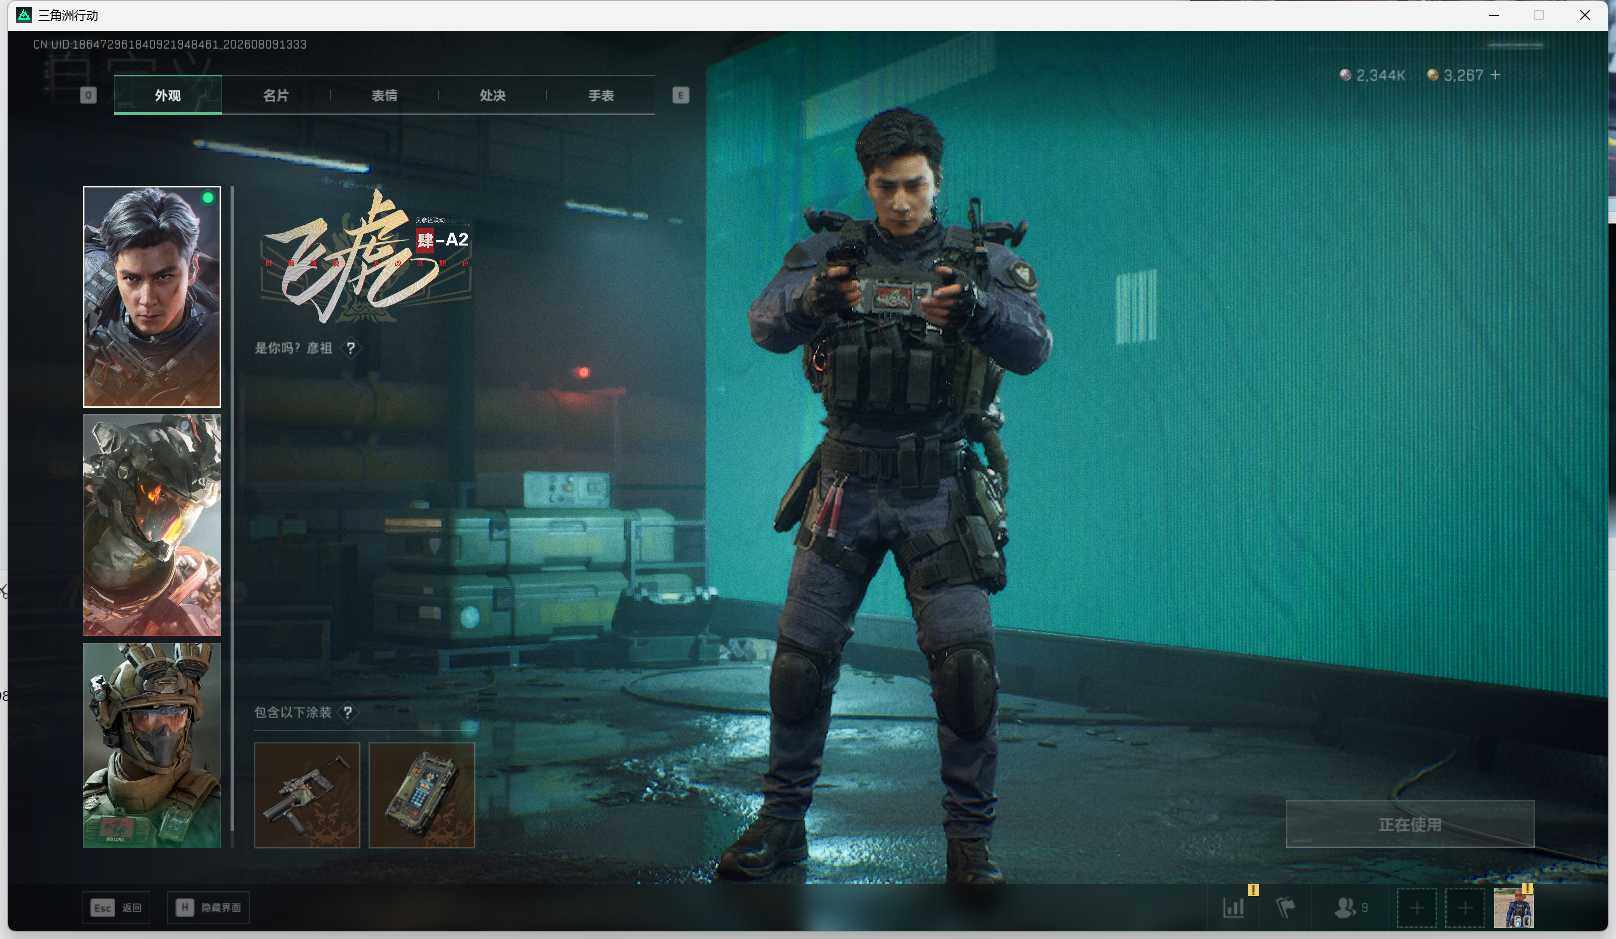This screenshot has width=1616, height=939.
Task: Open help icon next to 包含以下涂装
Action: (347, 712)
